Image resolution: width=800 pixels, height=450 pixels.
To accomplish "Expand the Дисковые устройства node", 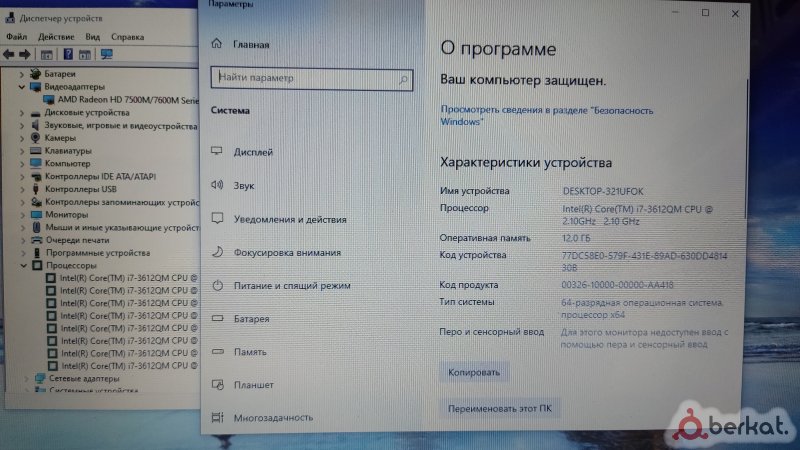I will [x=21, y=113].
